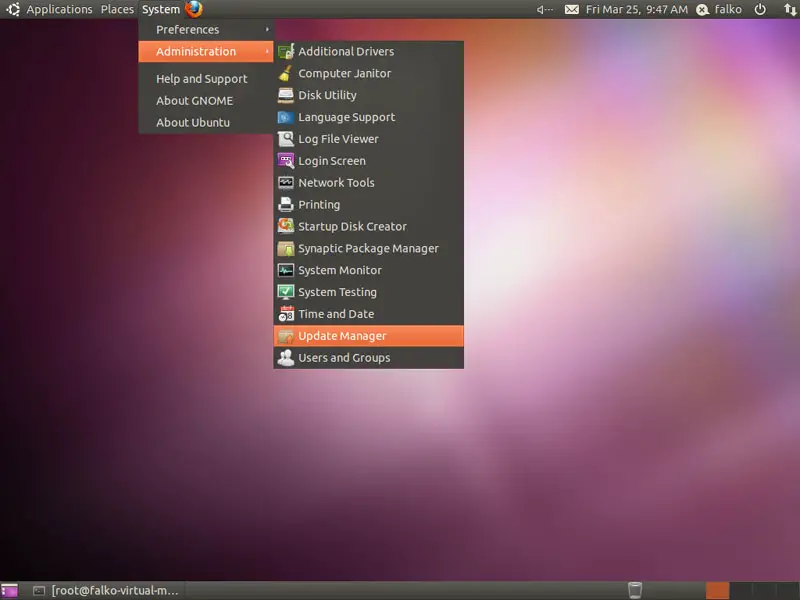Click the Language Support flag icon
The width and height of the screenshot is (800, 600).
(x=286, y=117)
